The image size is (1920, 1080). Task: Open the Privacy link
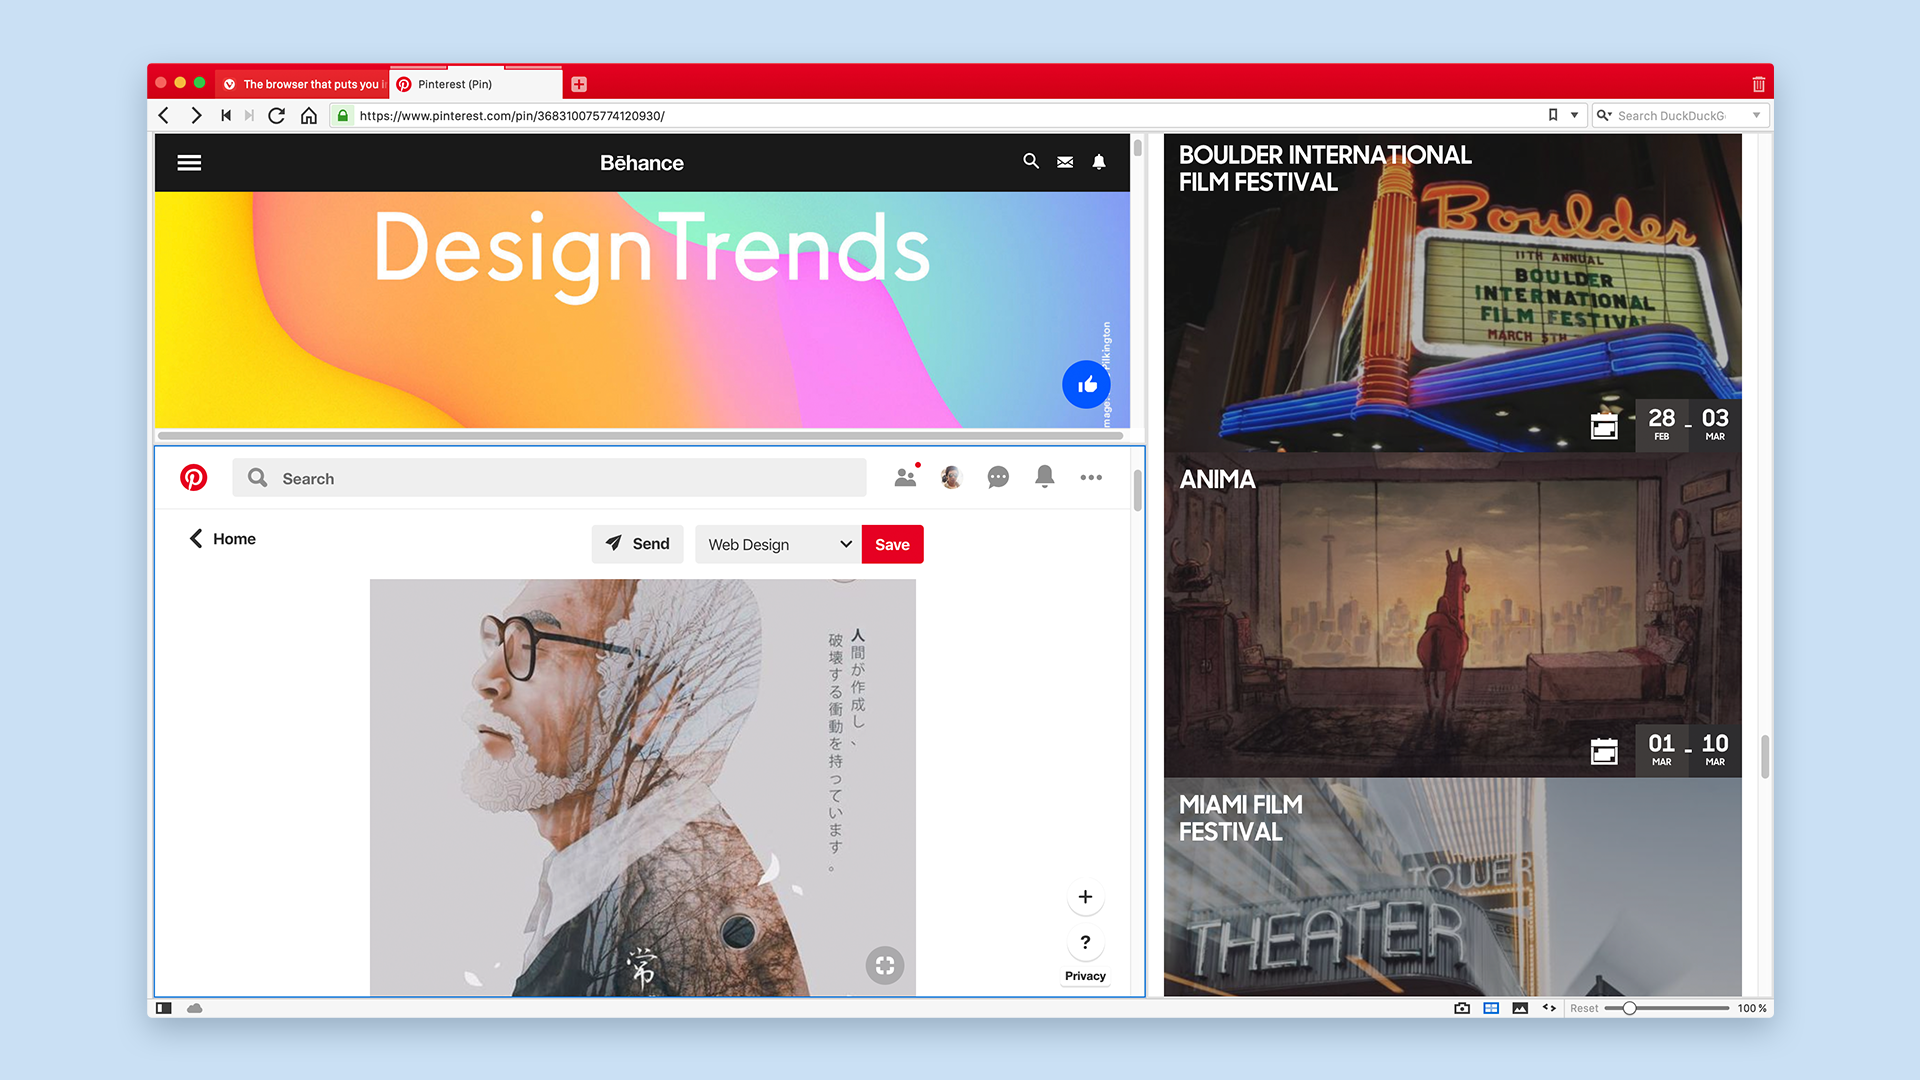point(1085,976)
